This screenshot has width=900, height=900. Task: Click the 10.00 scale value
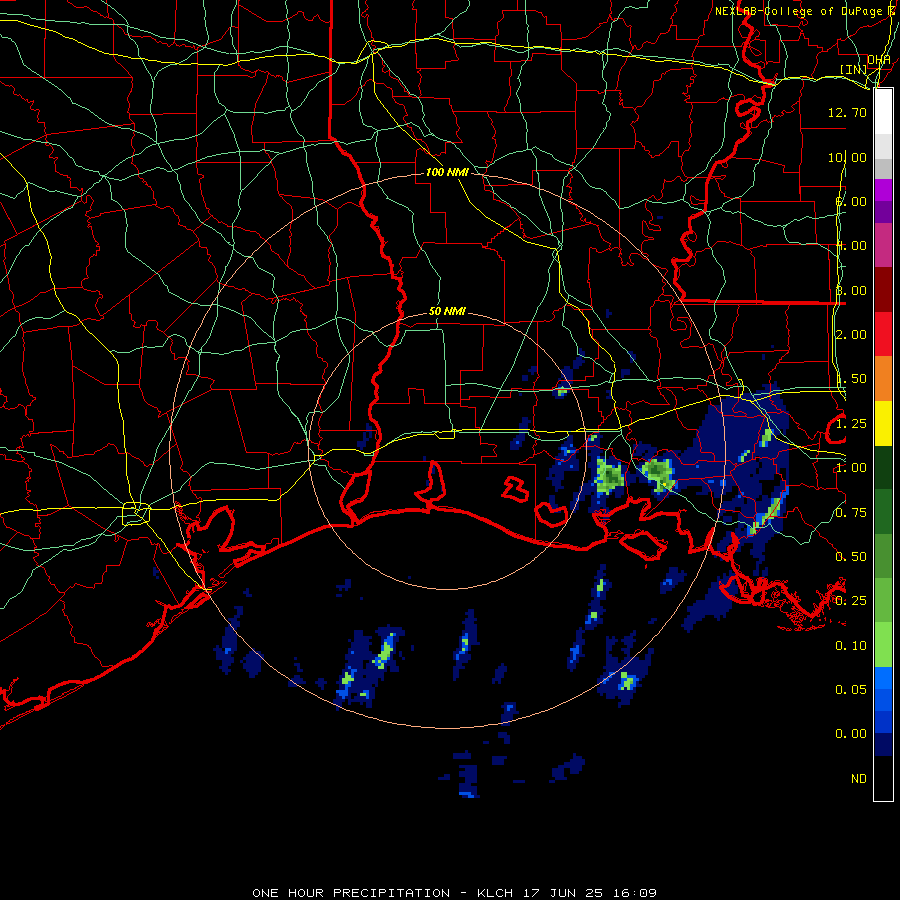click(847, 157)
